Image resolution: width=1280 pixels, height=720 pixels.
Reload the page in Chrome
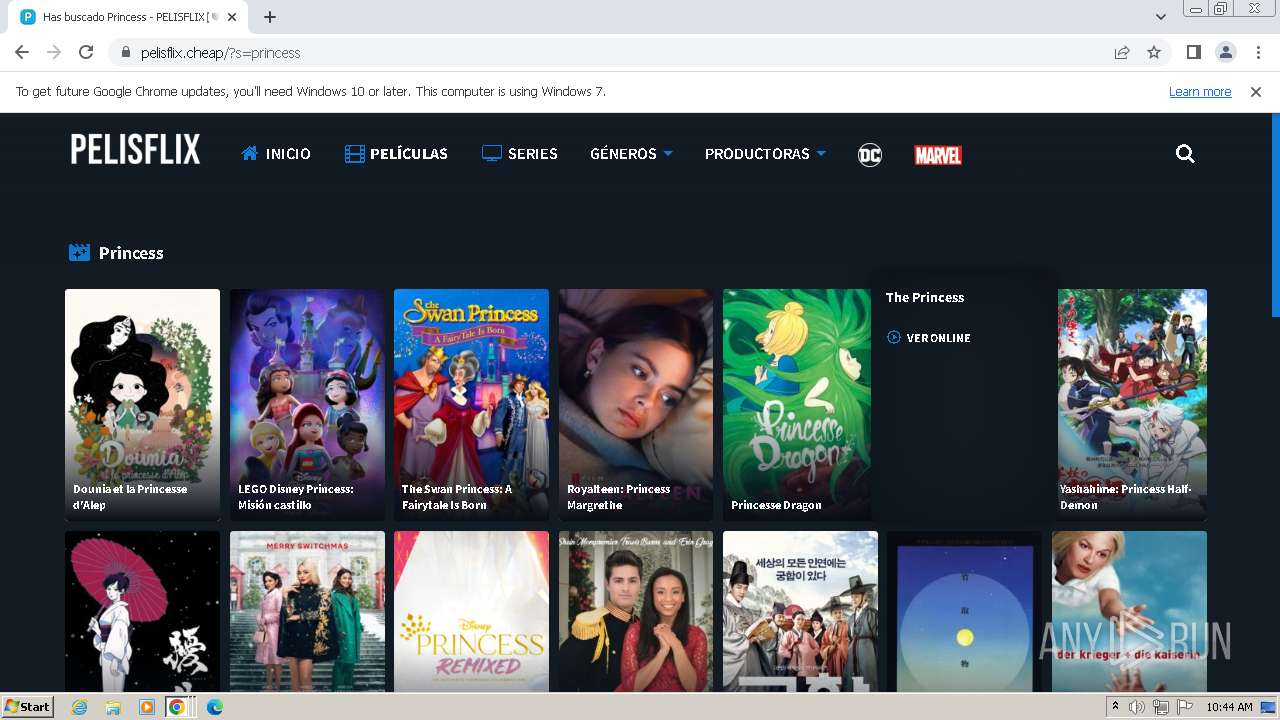pyautogui.click(x=86, y=53)
